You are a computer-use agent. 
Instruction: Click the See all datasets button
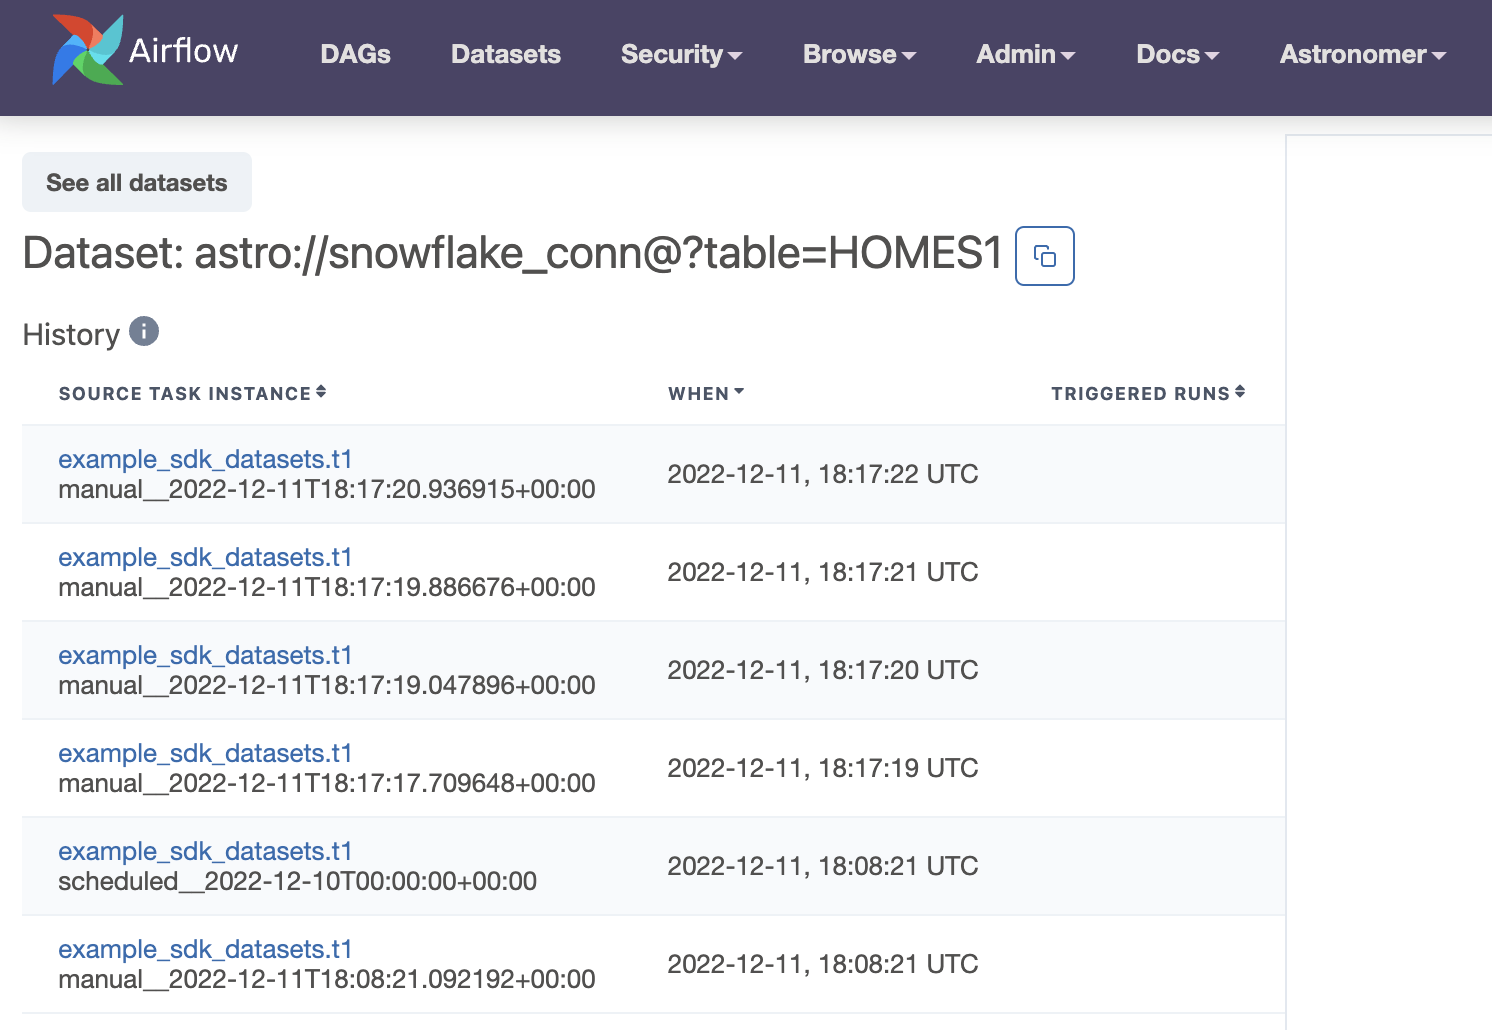[x=137, y=183]
